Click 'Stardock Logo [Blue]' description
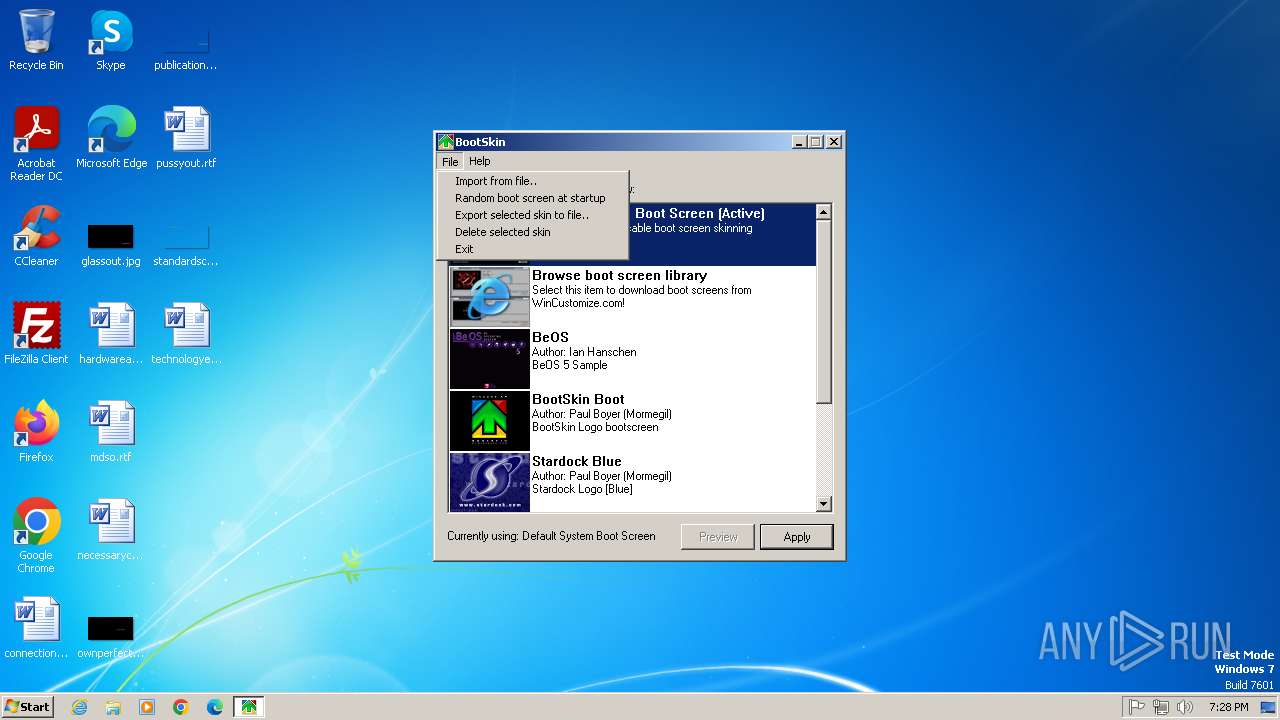Image resolution: width=1280 pixels, height=720 pixels. pos(582,489)
